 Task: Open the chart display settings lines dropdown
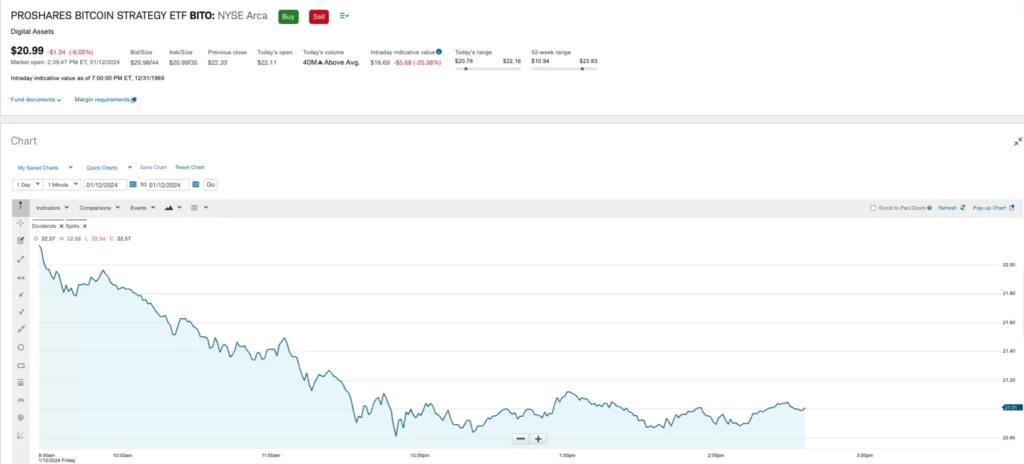tap(199, 208)
